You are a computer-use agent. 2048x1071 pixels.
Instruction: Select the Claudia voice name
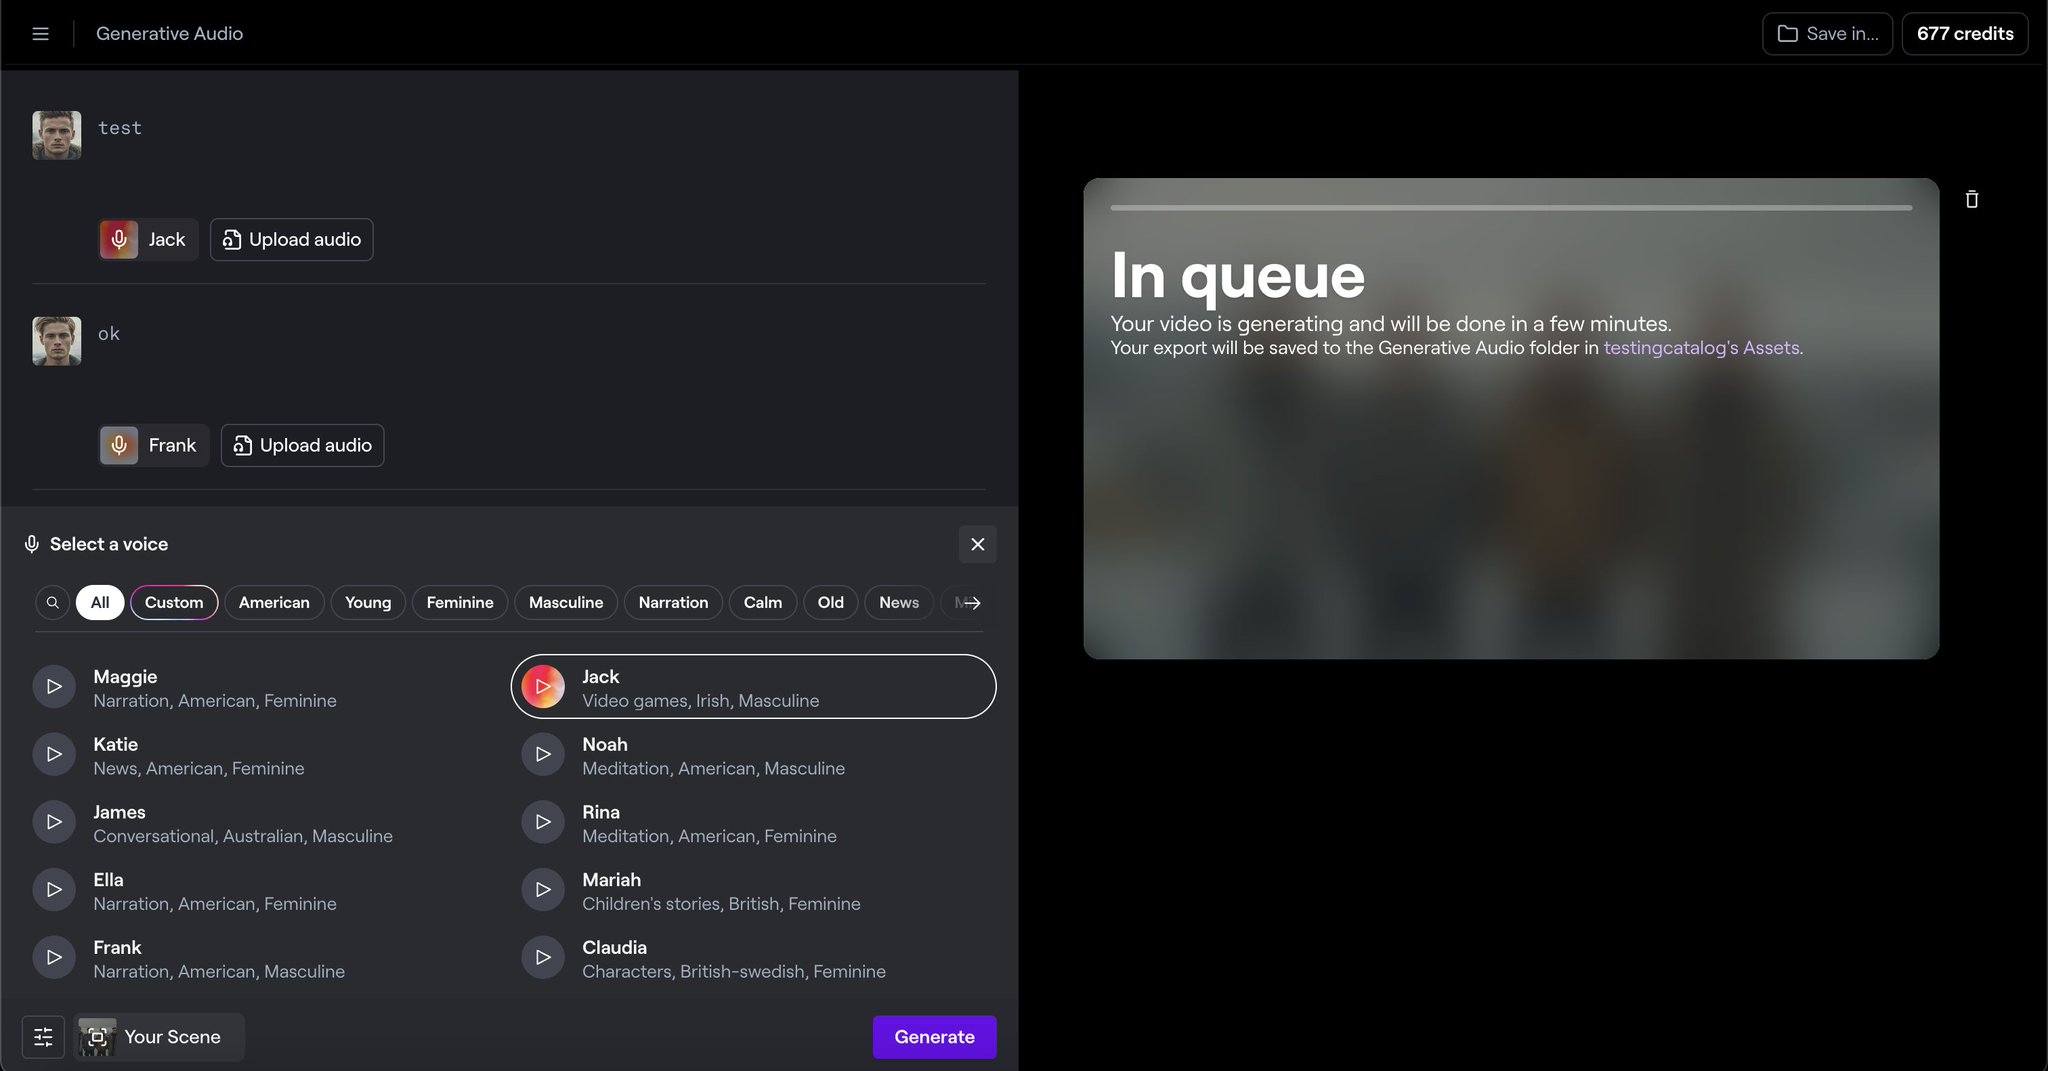pyautogui.click(x=614, y=948)
